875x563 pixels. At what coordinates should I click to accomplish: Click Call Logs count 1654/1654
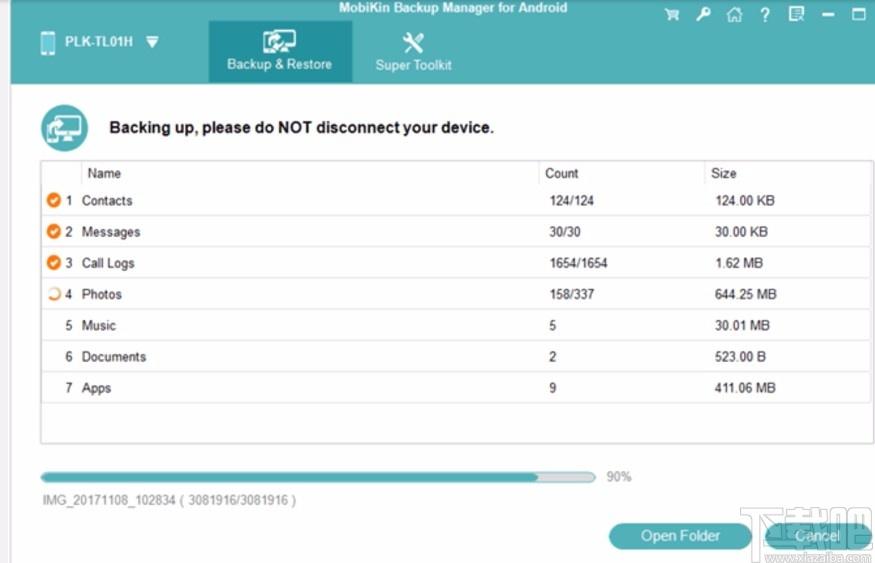578,263
